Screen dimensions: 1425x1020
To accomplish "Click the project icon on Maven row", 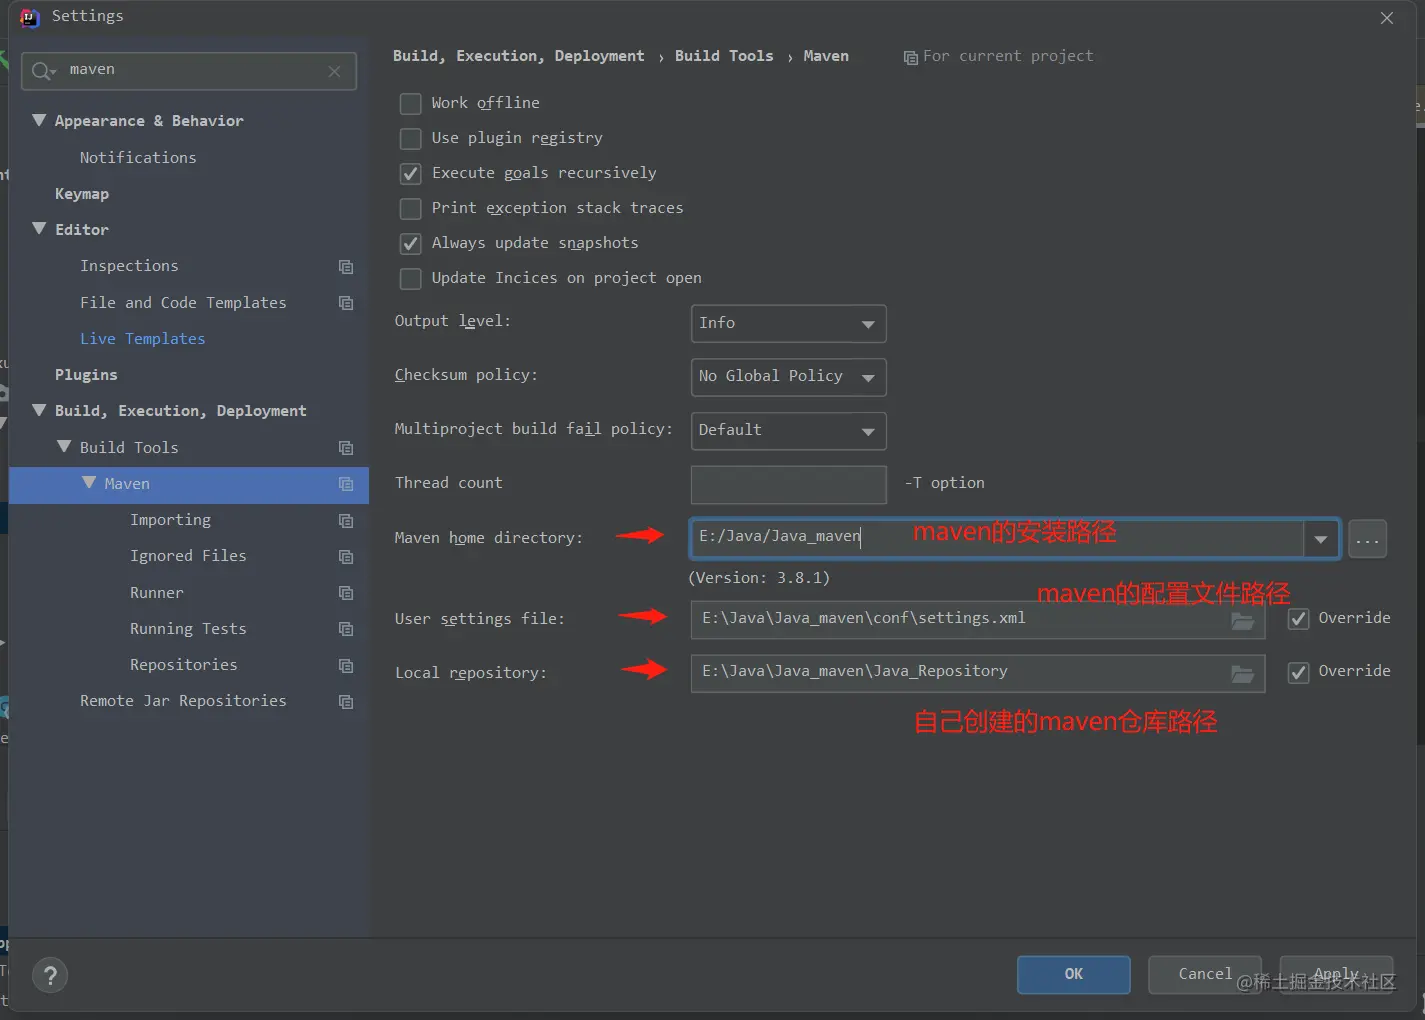I will point(346,484).
